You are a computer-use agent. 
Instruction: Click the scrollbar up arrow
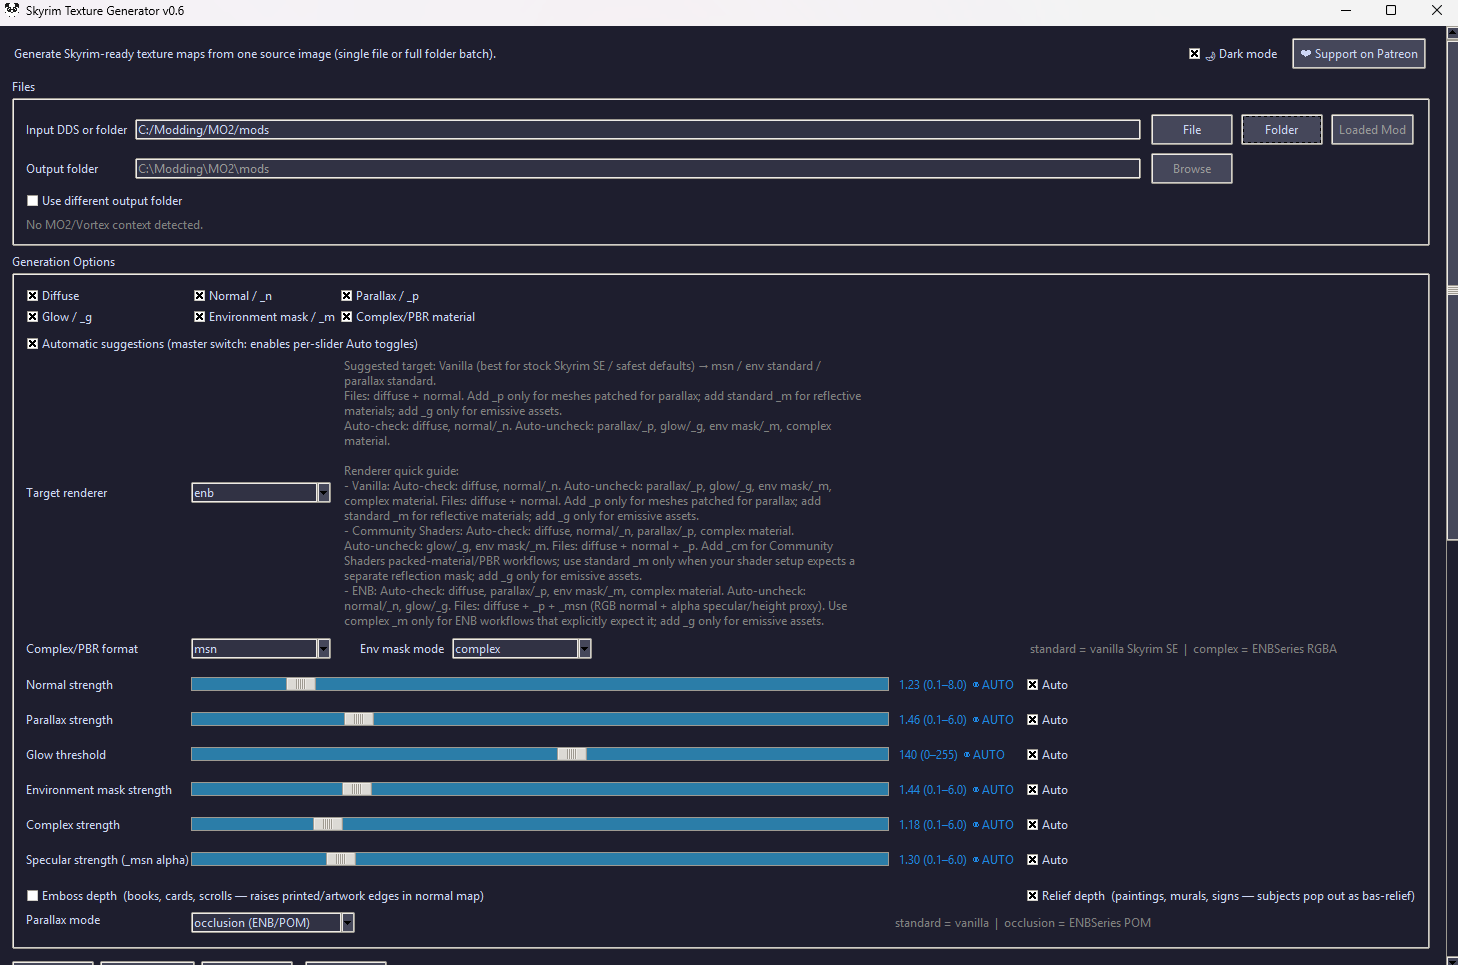tap(1452, 33)
